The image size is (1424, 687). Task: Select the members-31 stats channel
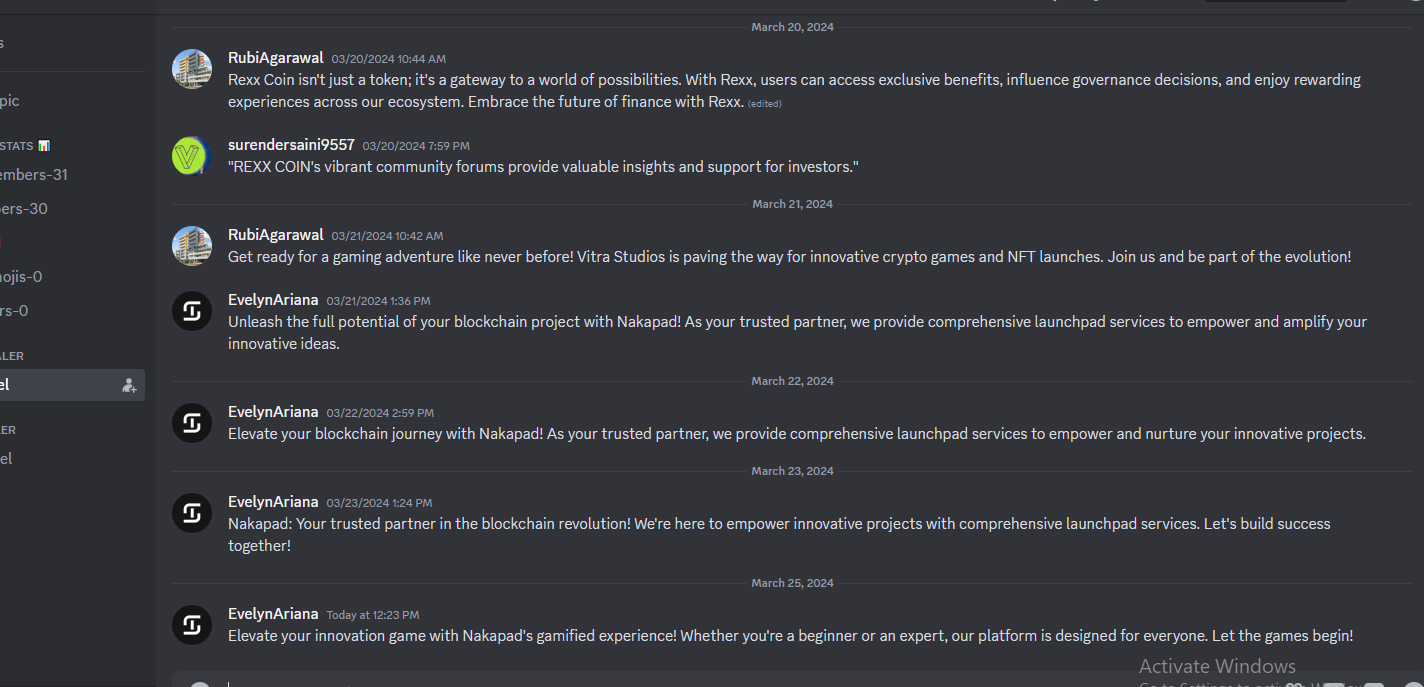pyautogui.click(x=72, y=175)
